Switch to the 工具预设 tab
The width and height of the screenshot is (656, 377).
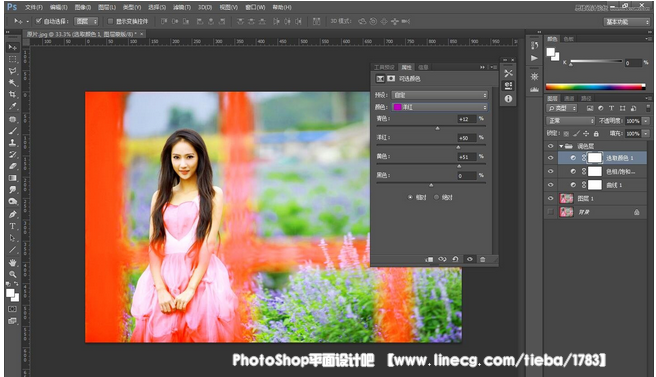click(x=384, y=67)
